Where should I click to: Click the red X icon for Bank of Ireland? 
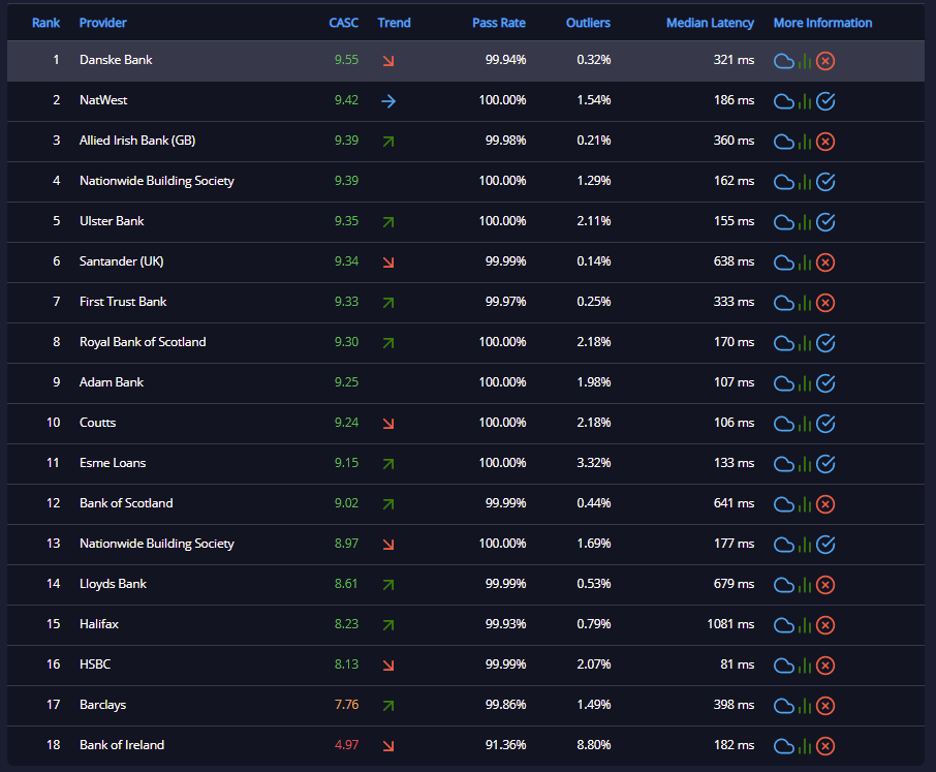pyautogui.click(x=825, y=746)
